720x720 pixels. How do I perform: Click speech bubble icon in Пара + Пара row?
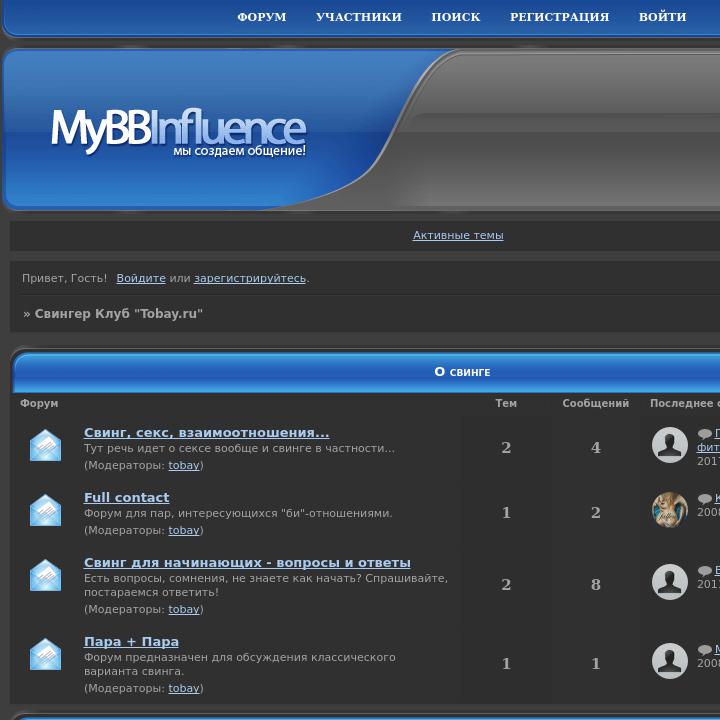coord(704,650)
